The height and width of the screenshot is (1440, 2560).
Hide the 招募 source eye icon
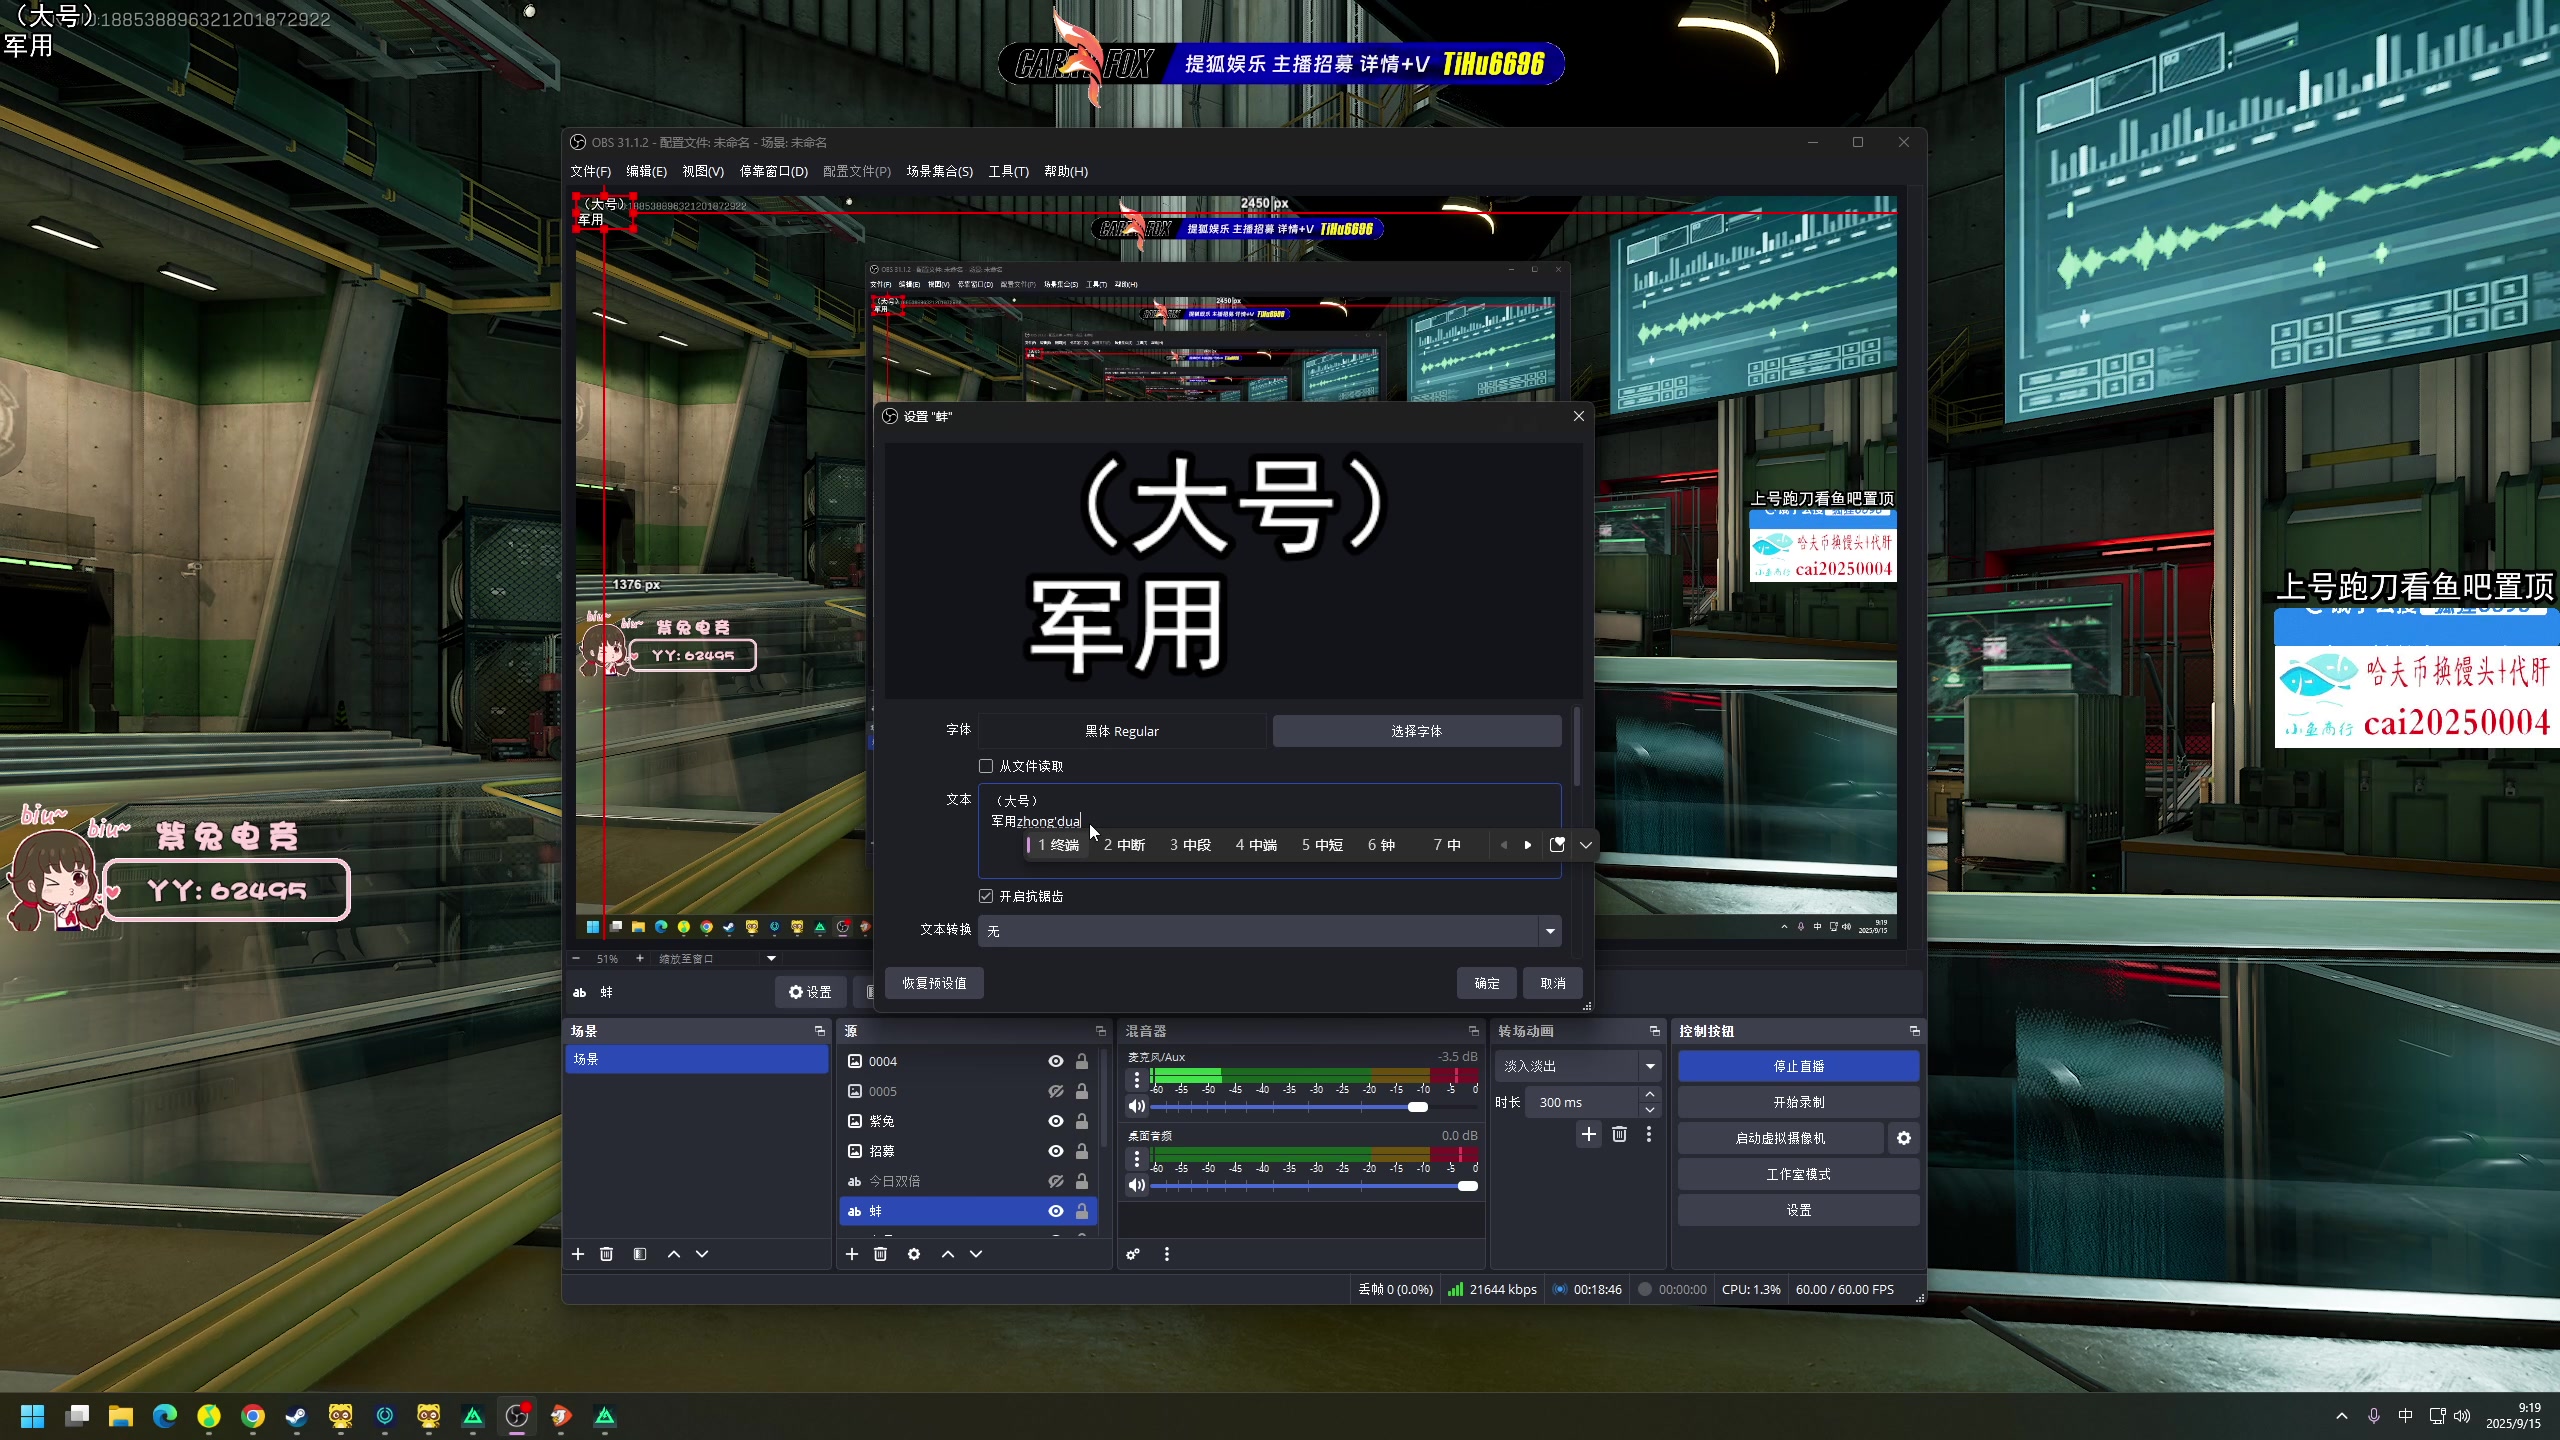click(1055, 1151)
